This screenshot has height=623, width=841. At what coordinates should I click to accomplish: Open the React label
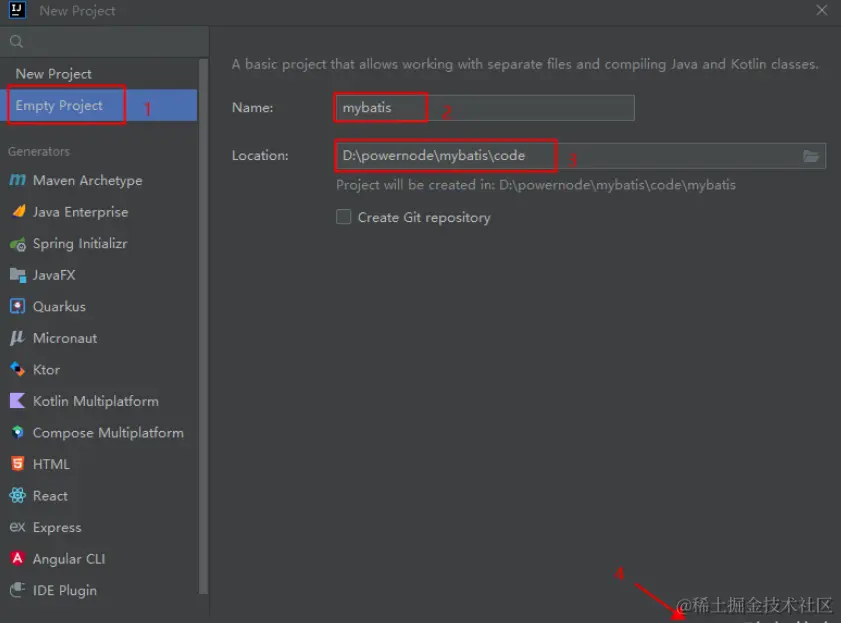[50, 496]
